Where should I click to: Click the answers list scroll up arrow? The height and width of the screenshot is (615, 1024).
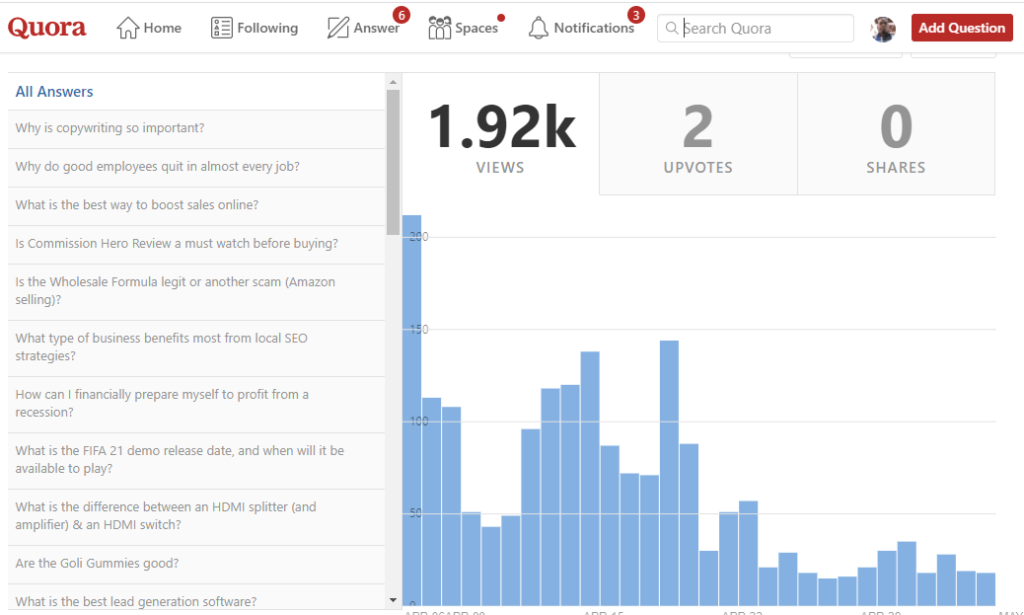392,82
